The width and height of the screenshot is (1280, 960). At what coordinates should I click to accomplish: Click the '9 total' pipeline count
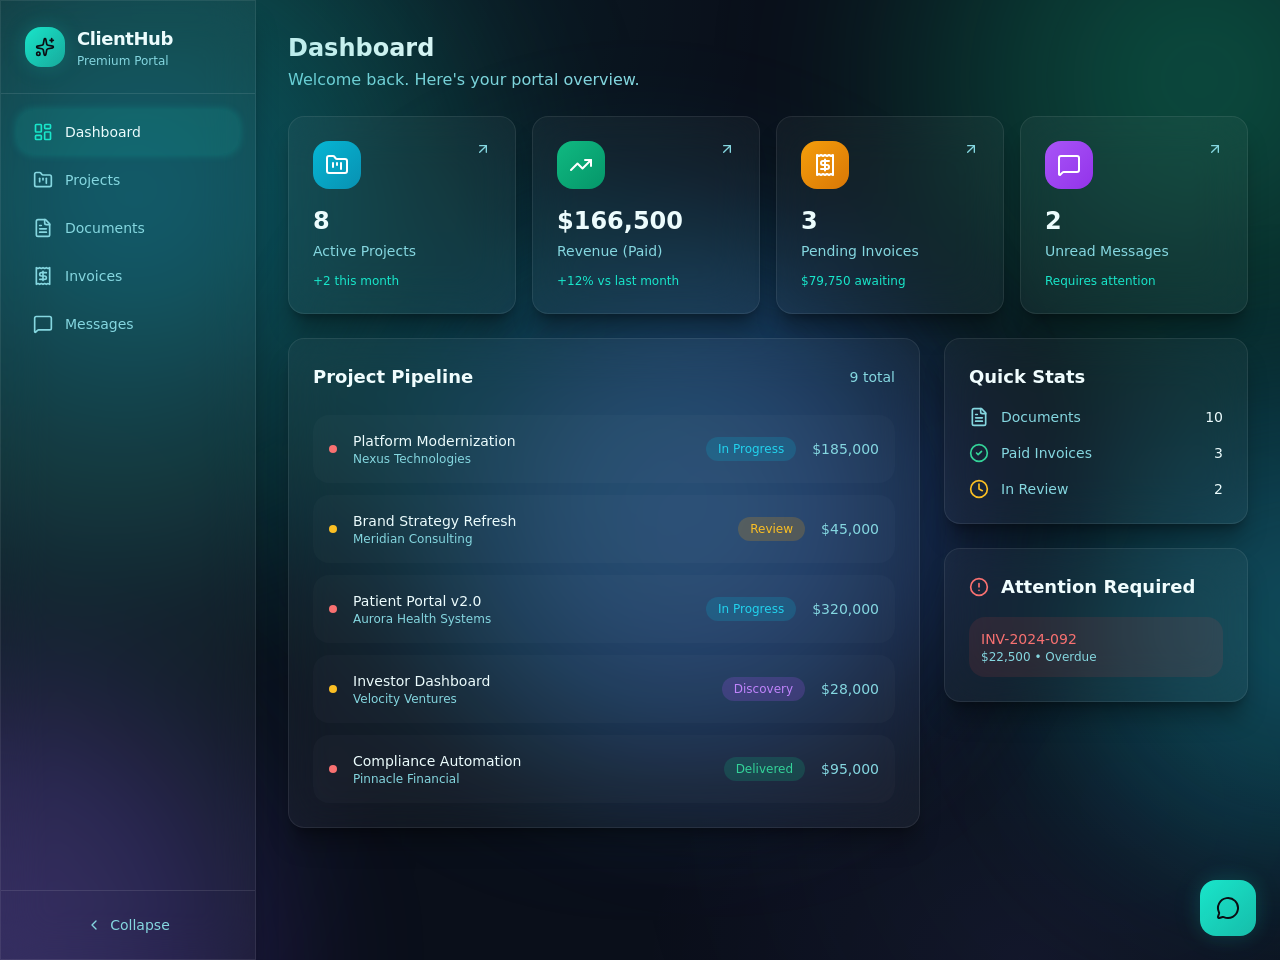872,377
